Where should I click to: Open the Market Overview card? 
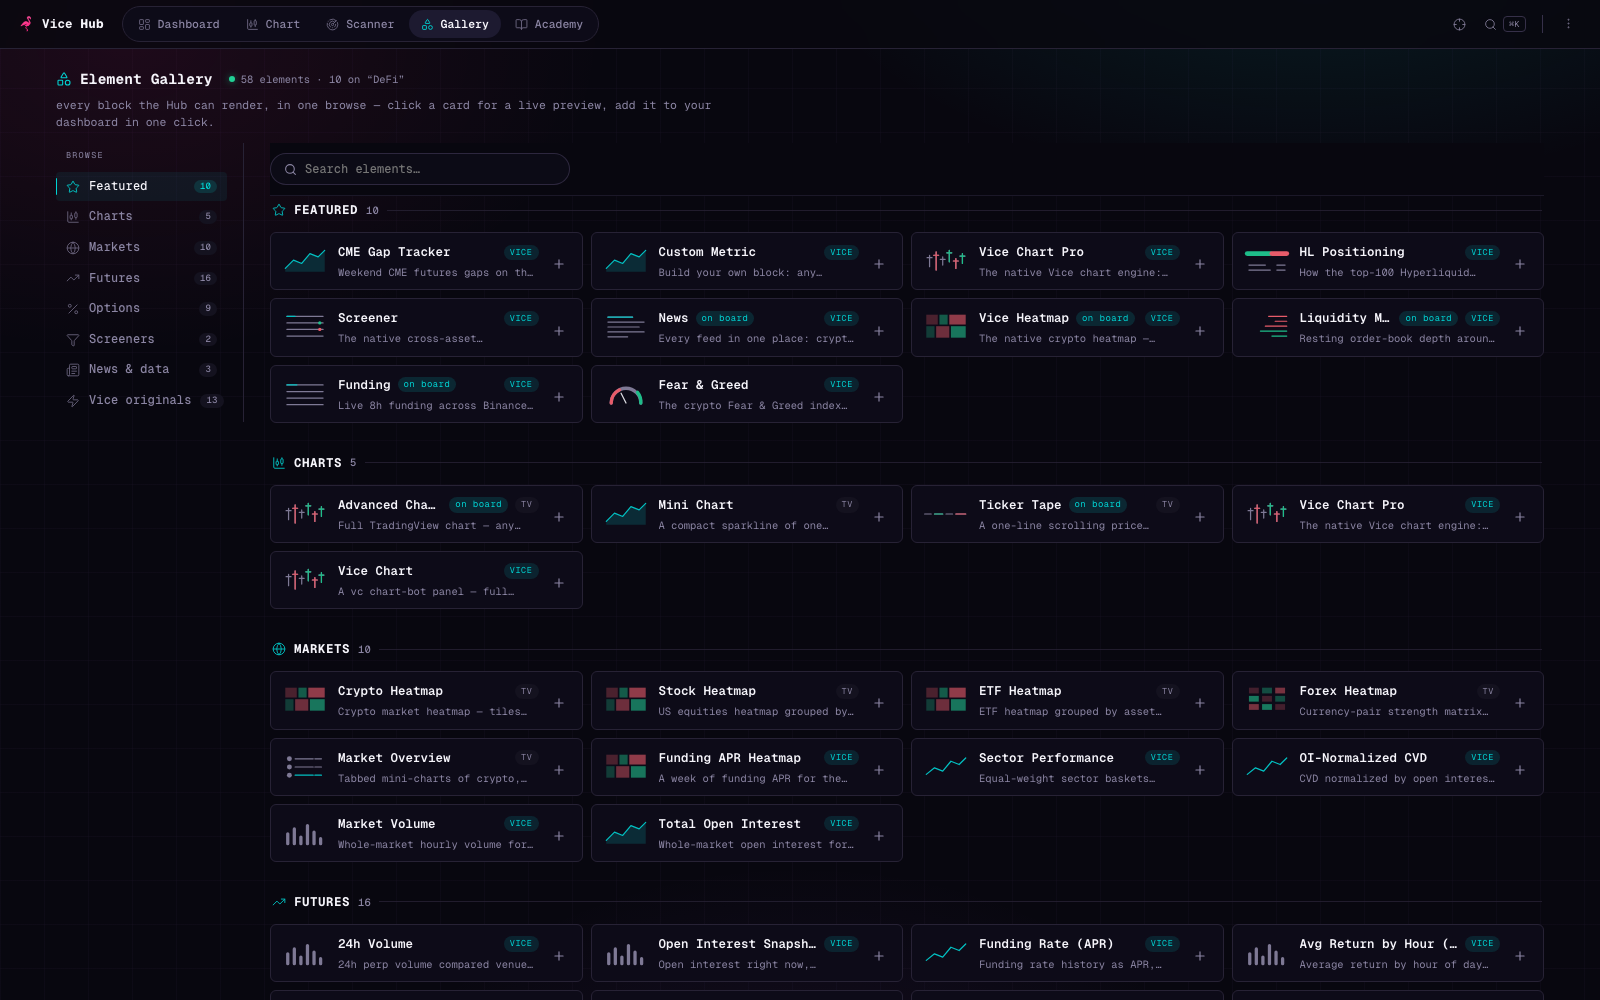(426, 767)
